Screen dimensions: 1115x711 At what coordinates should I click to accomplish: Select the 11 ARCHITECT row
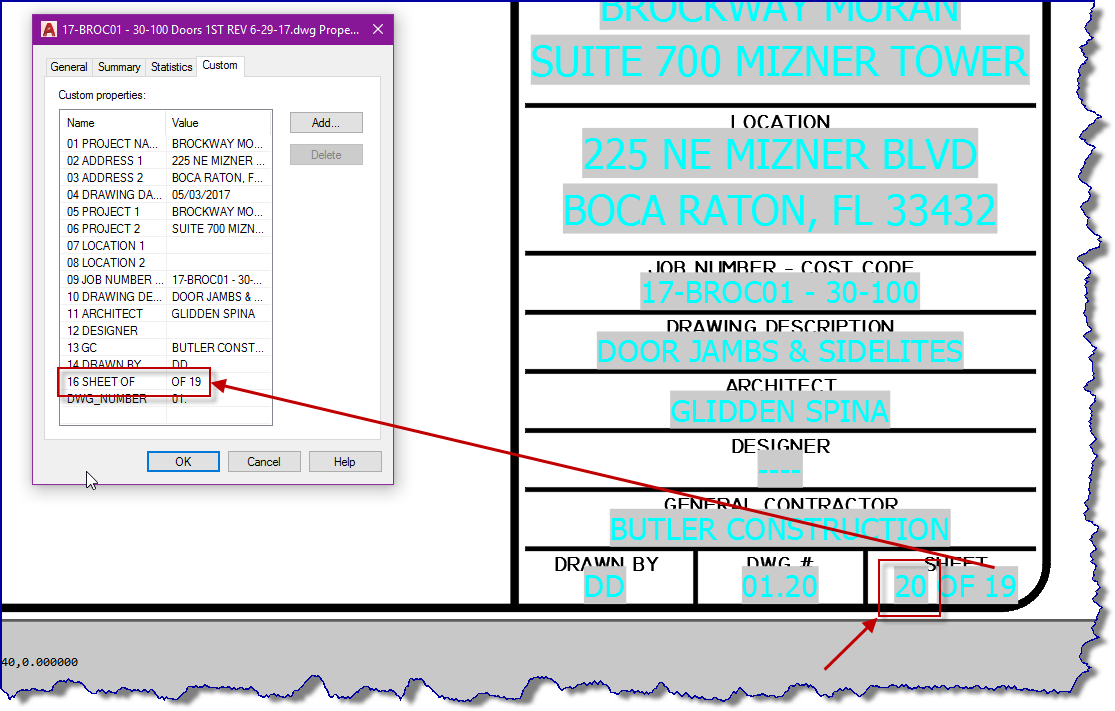(166, 314)
